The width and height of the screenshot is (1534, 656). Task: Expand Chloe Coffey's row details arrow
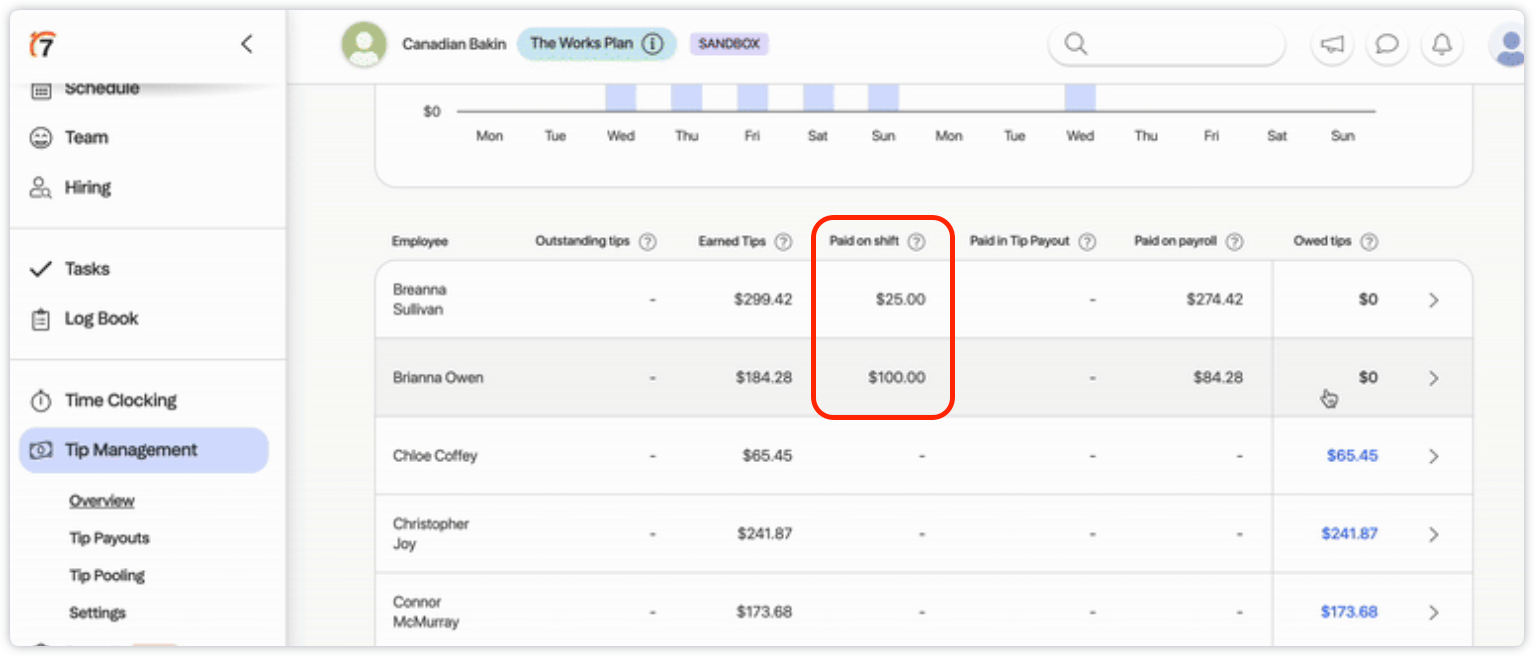click(1433, 456)
